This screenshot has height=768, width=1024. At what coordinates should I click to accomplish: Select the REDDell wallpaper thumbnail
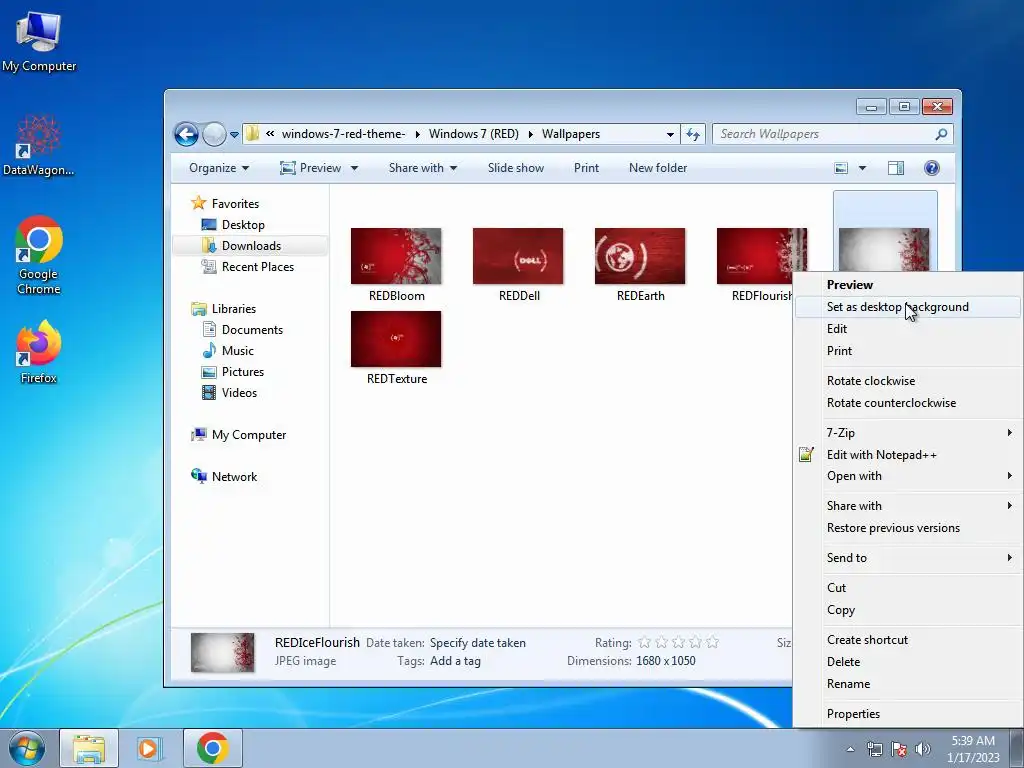pyautogui.click(x=518, y=257)
